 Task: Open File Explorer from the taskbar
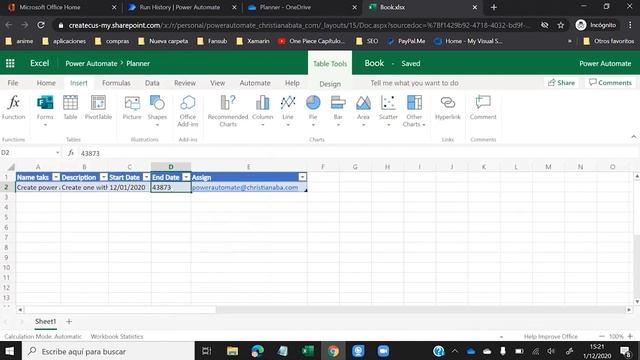[x=233, y=351]
